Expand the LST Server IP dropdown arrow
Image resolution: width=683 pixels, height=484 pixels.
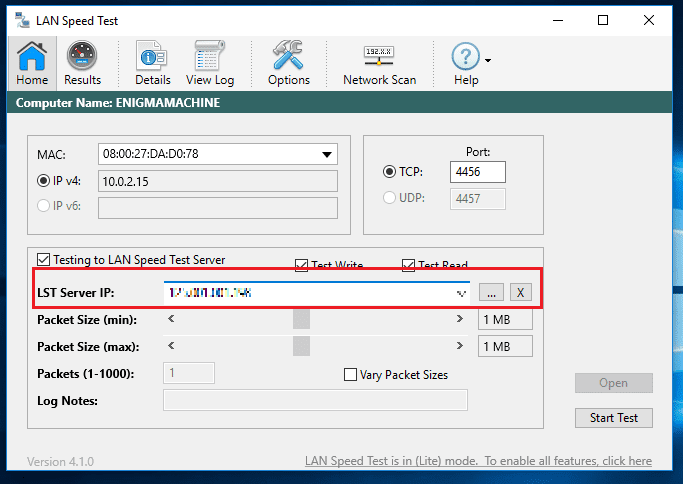(461, 293)
